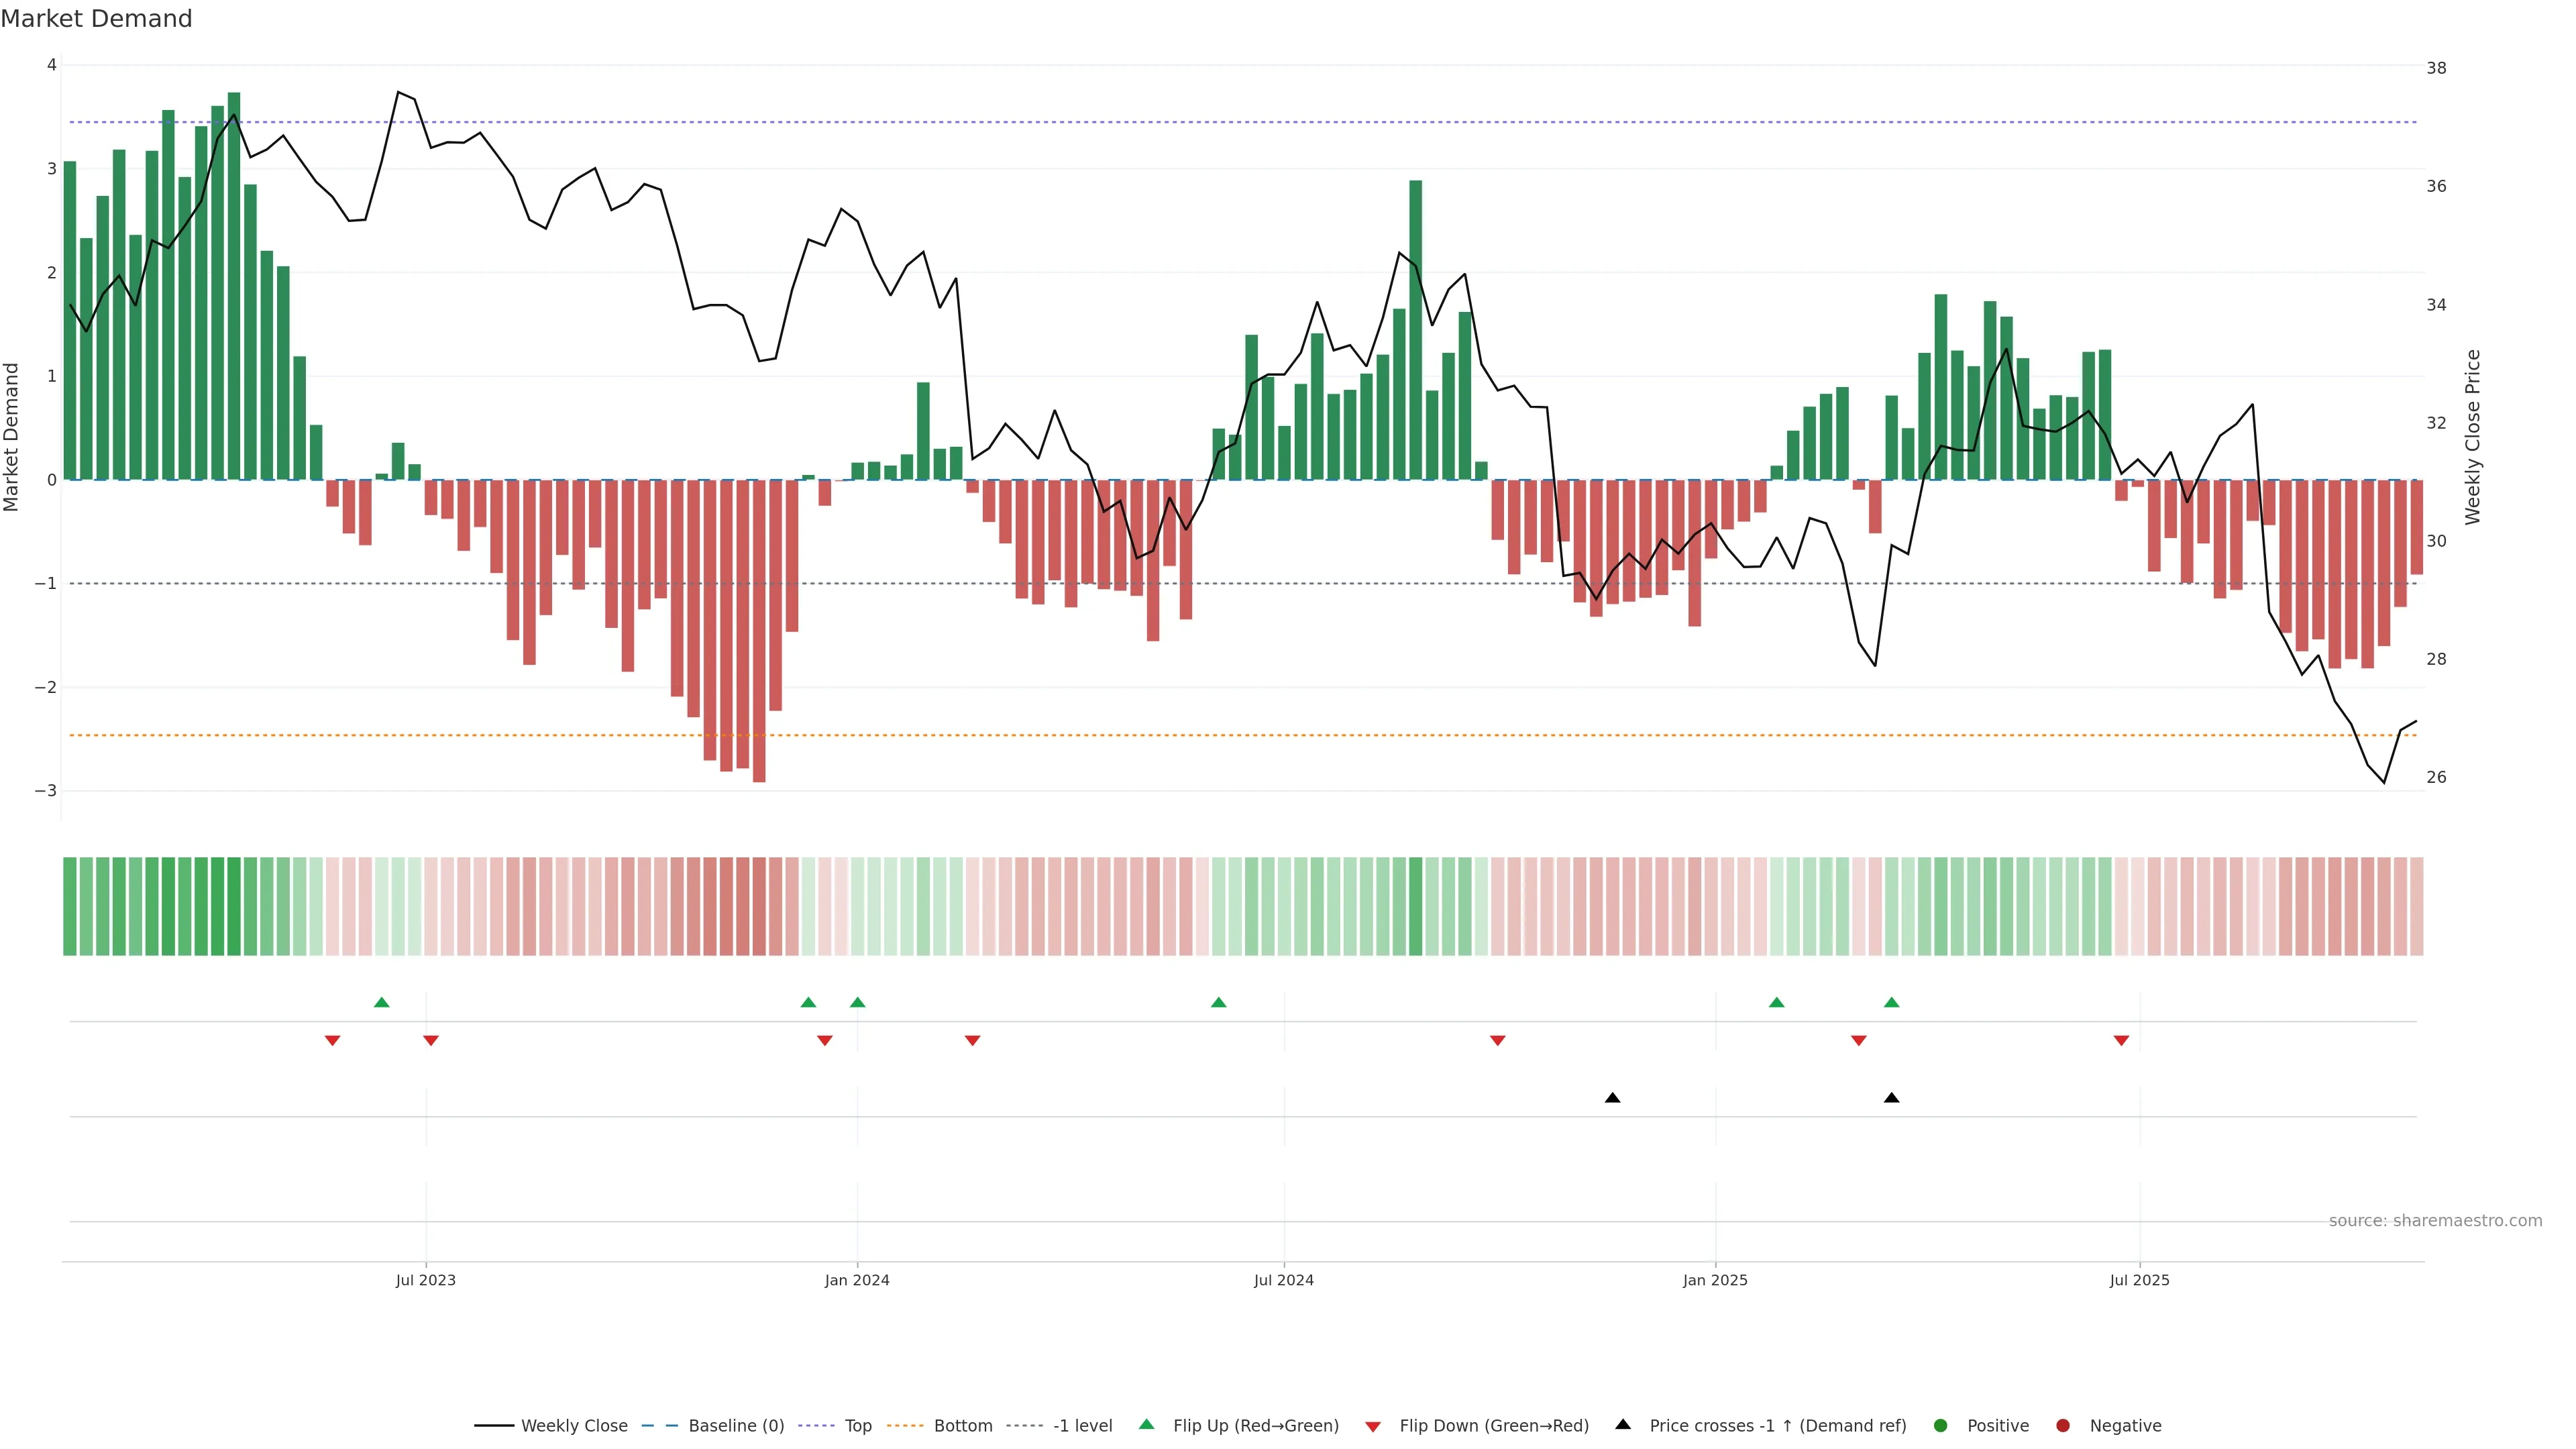Click the red Flip Down legend triangle

[x=1373, y=1427]
